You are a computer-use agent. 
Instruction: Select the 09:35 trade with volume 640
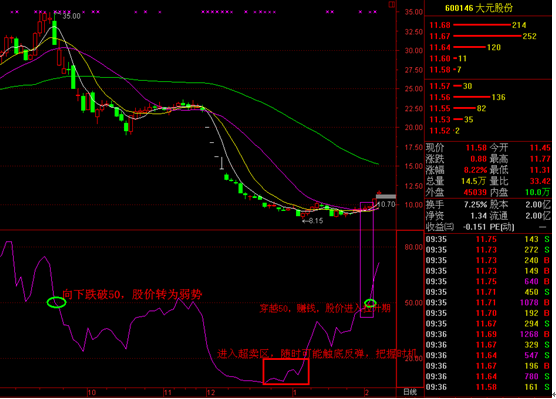pyautogui.click(x=488, y=282)
